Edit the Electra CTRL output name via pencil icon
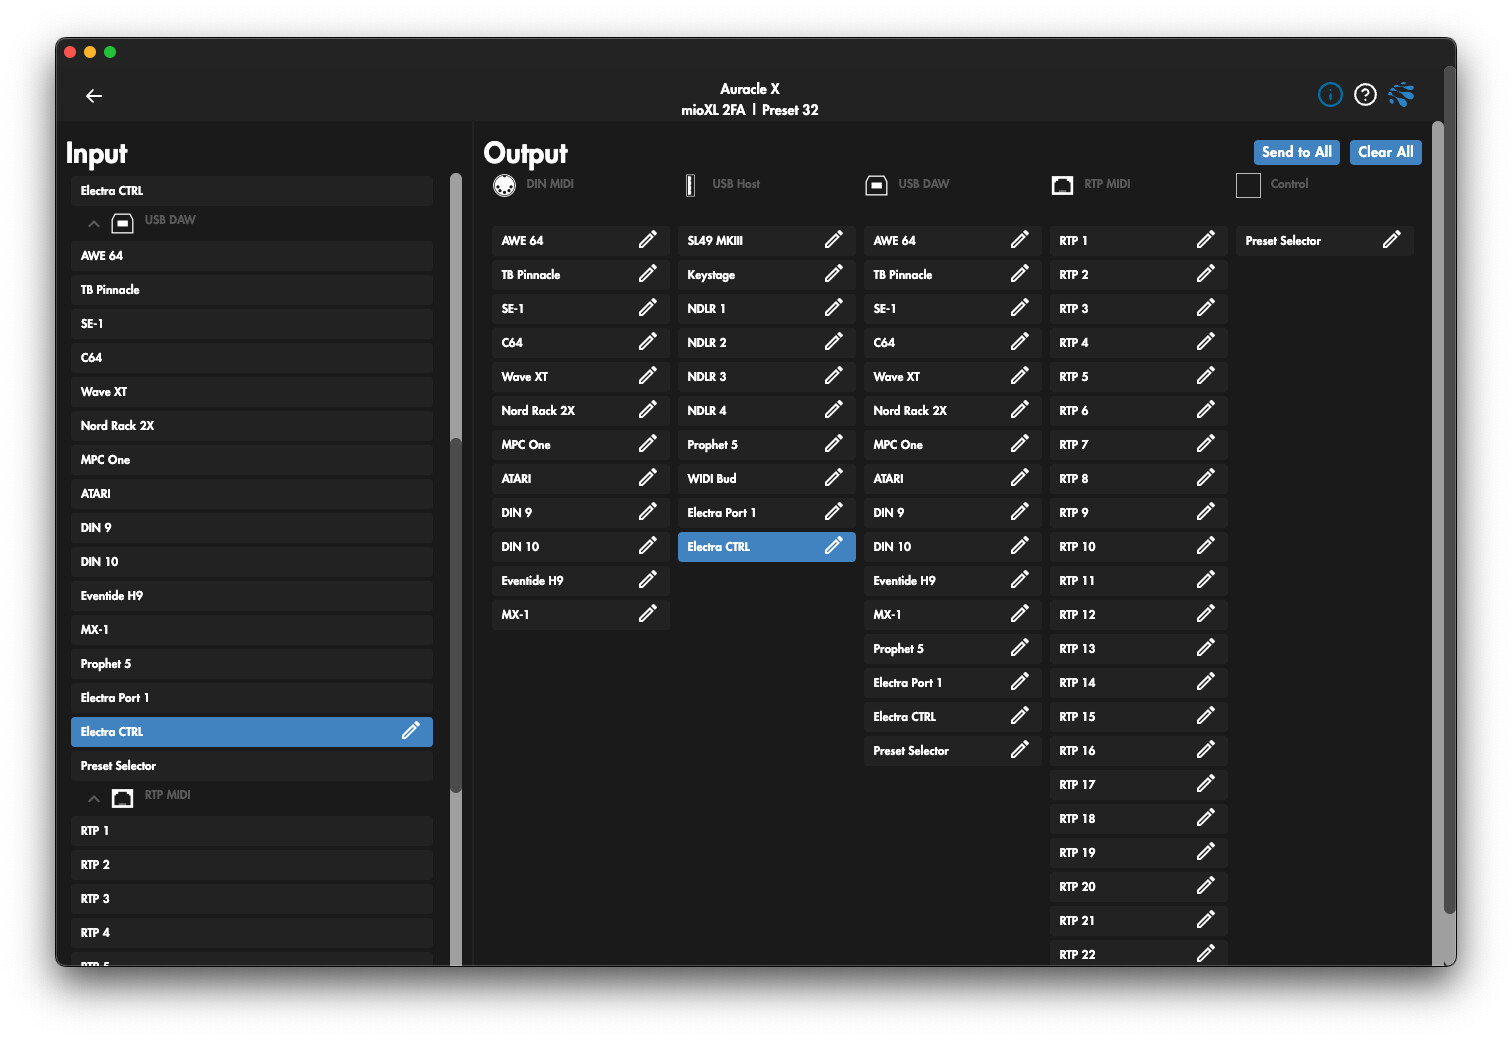This screenshot has height=1040, width=1512. click(x=834, y=546)
